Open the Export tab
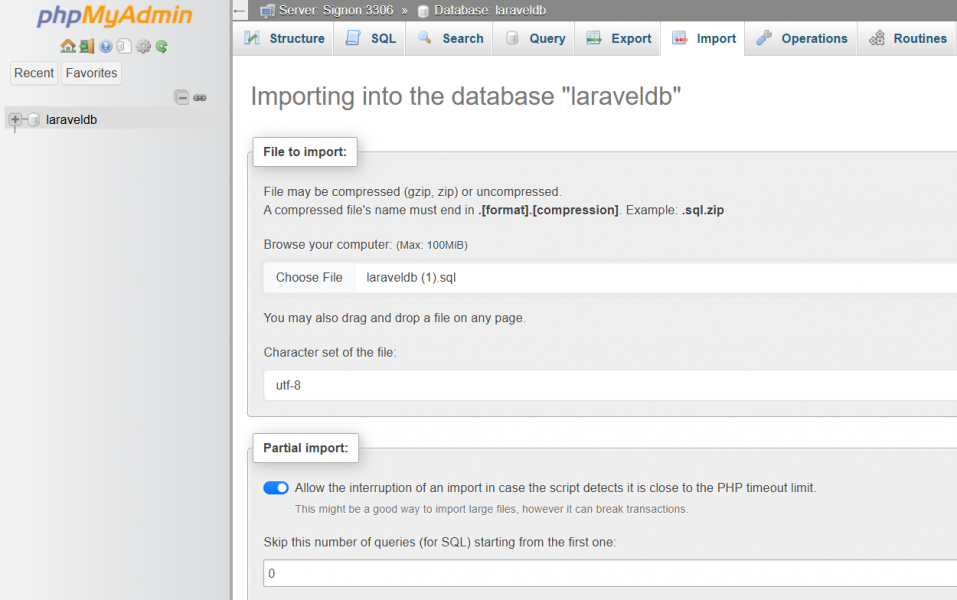957x600 pixels. coord(619,39)
